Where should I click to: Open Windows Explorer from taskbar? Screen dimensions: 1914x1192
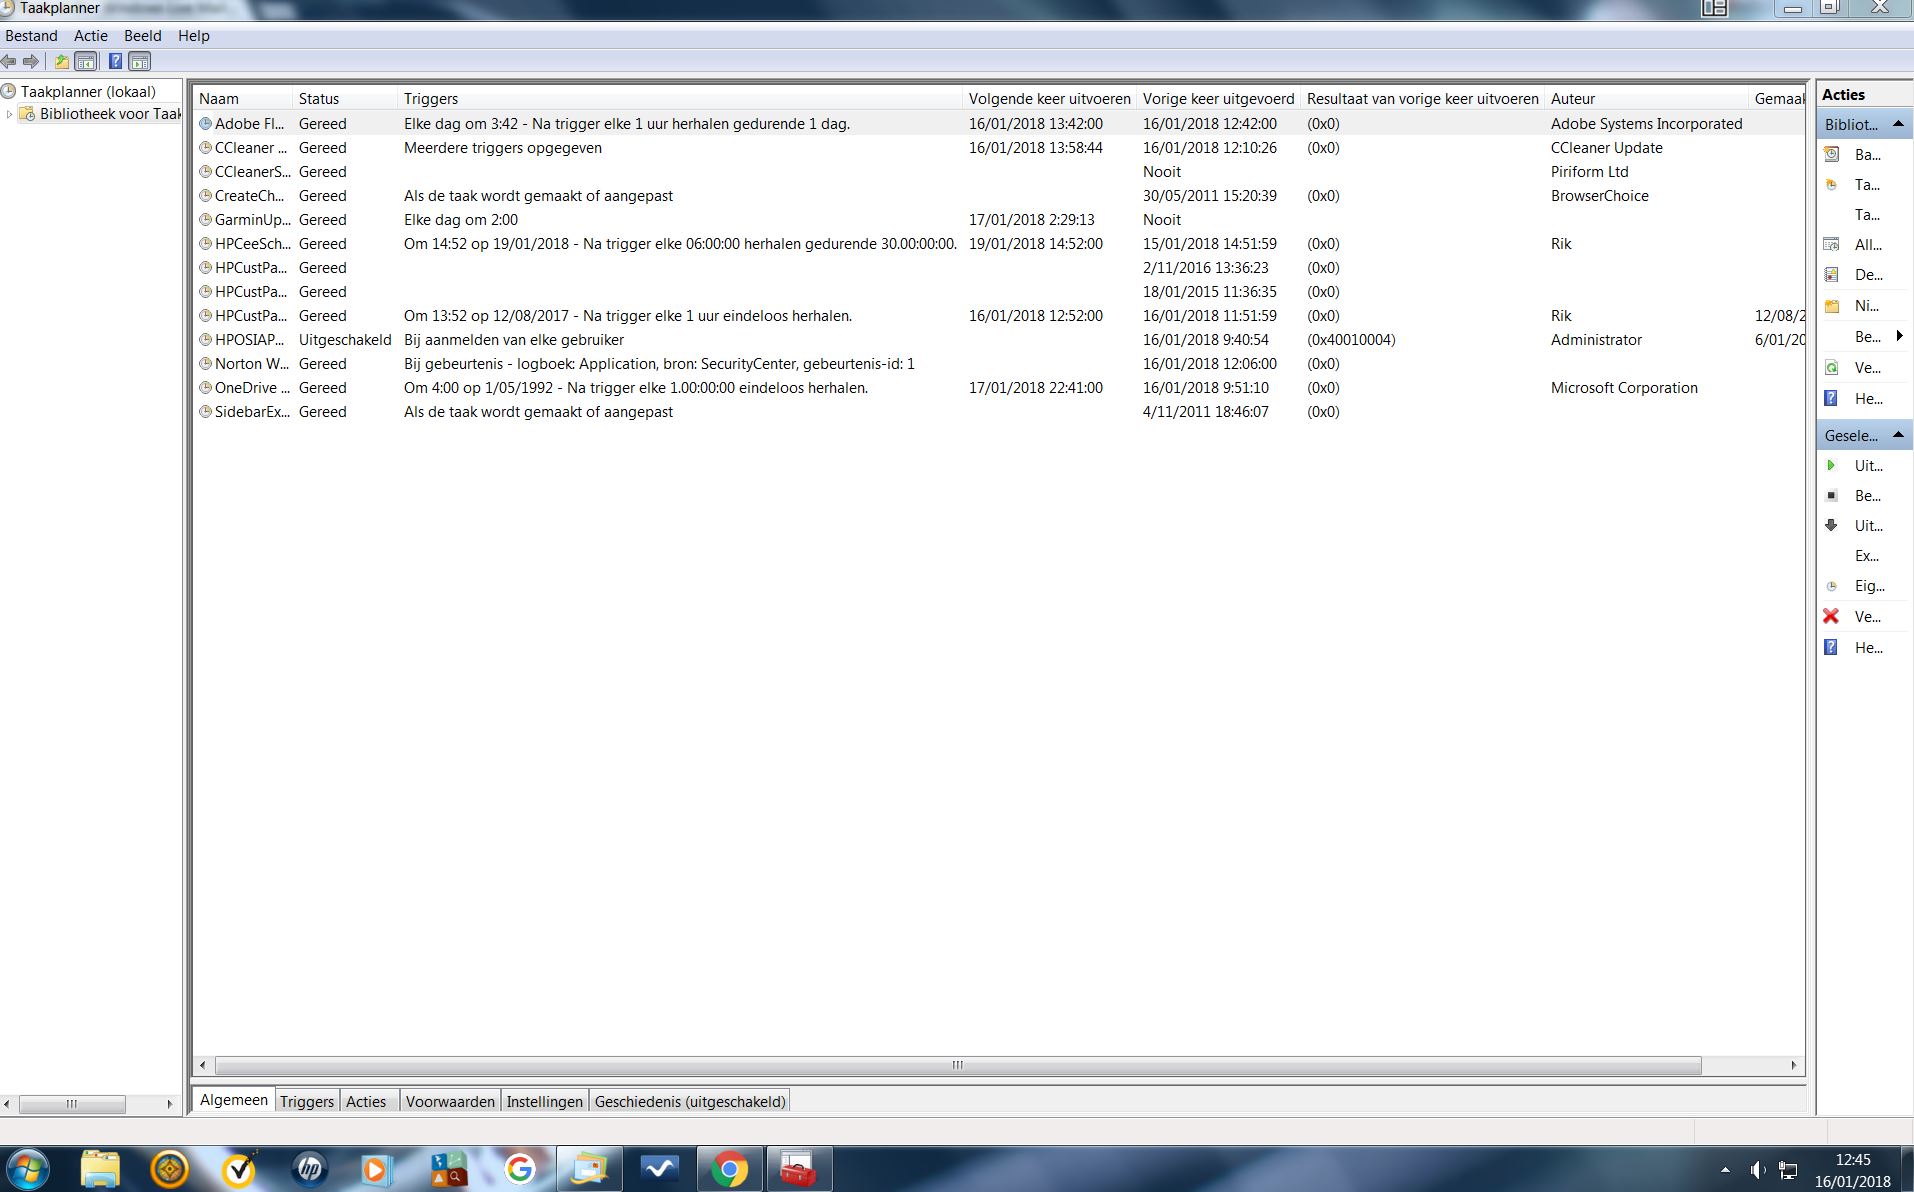(100, 1169)
